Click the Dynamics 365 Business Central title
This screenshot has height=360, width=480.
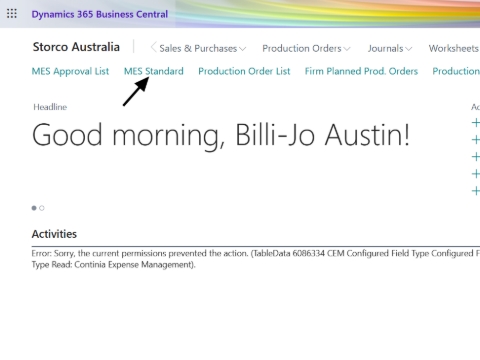point(100,14)
